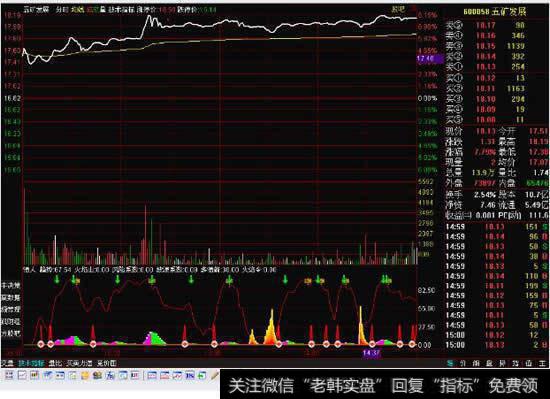Viewport: 550px width, 399px height.
Task: Click the sell-3 row with volume 1139
Action: pyautogui.click(x=486, y=46)
